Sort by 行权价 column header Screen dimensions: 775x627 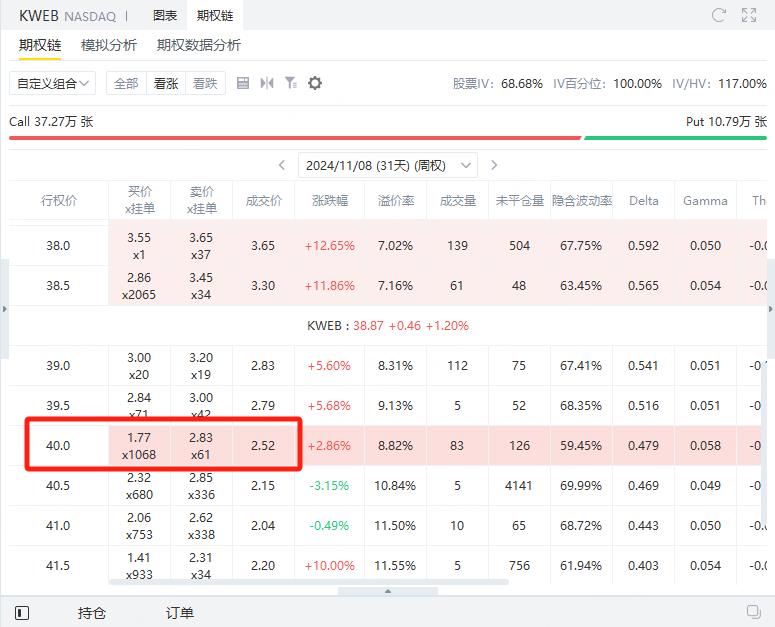tap(59, 201)
